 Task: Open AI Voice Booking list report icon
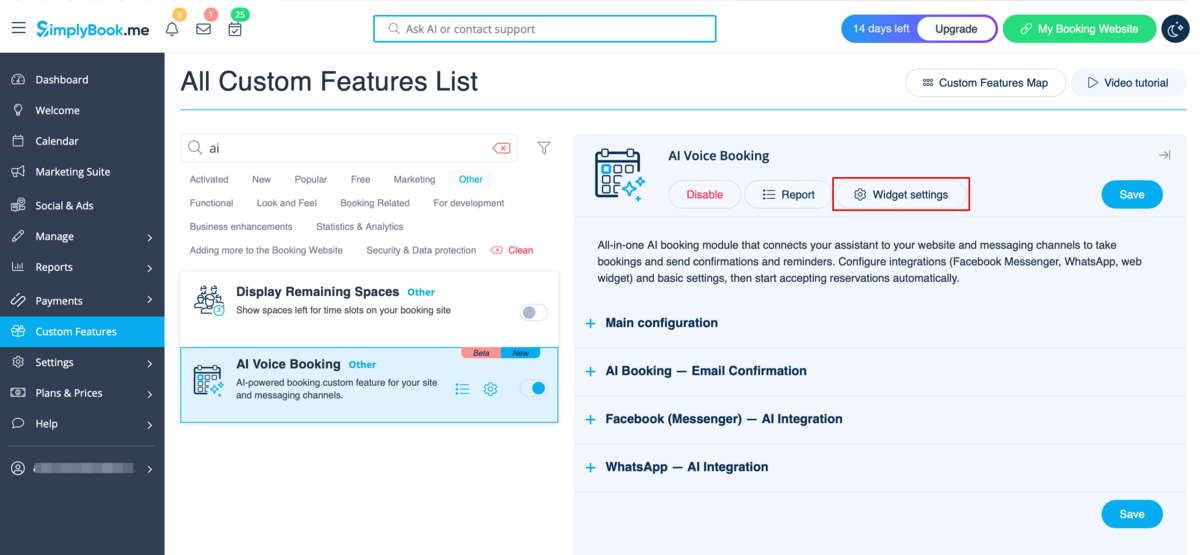click(x=462, y=389)
